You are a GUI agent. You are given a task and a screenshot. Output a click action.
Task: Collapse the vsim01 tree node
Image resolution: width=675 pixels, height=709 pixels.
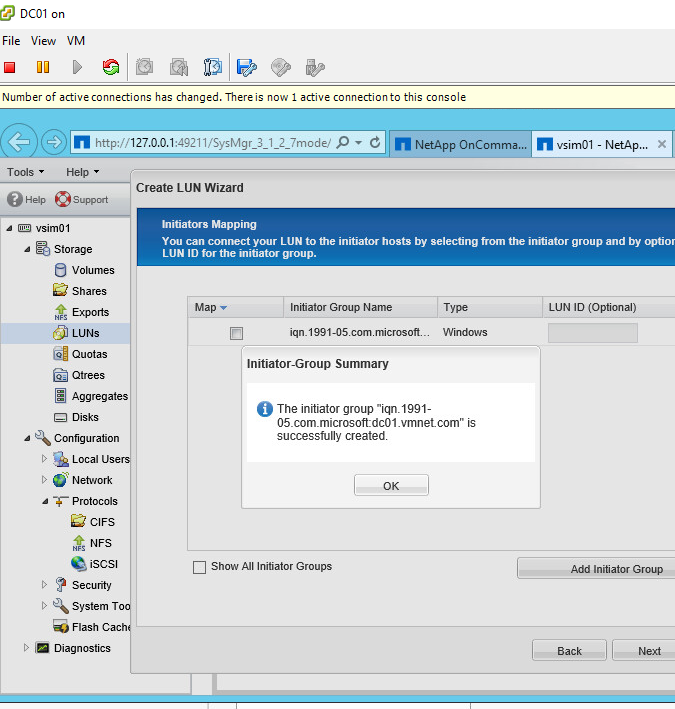tap(9, 228)
